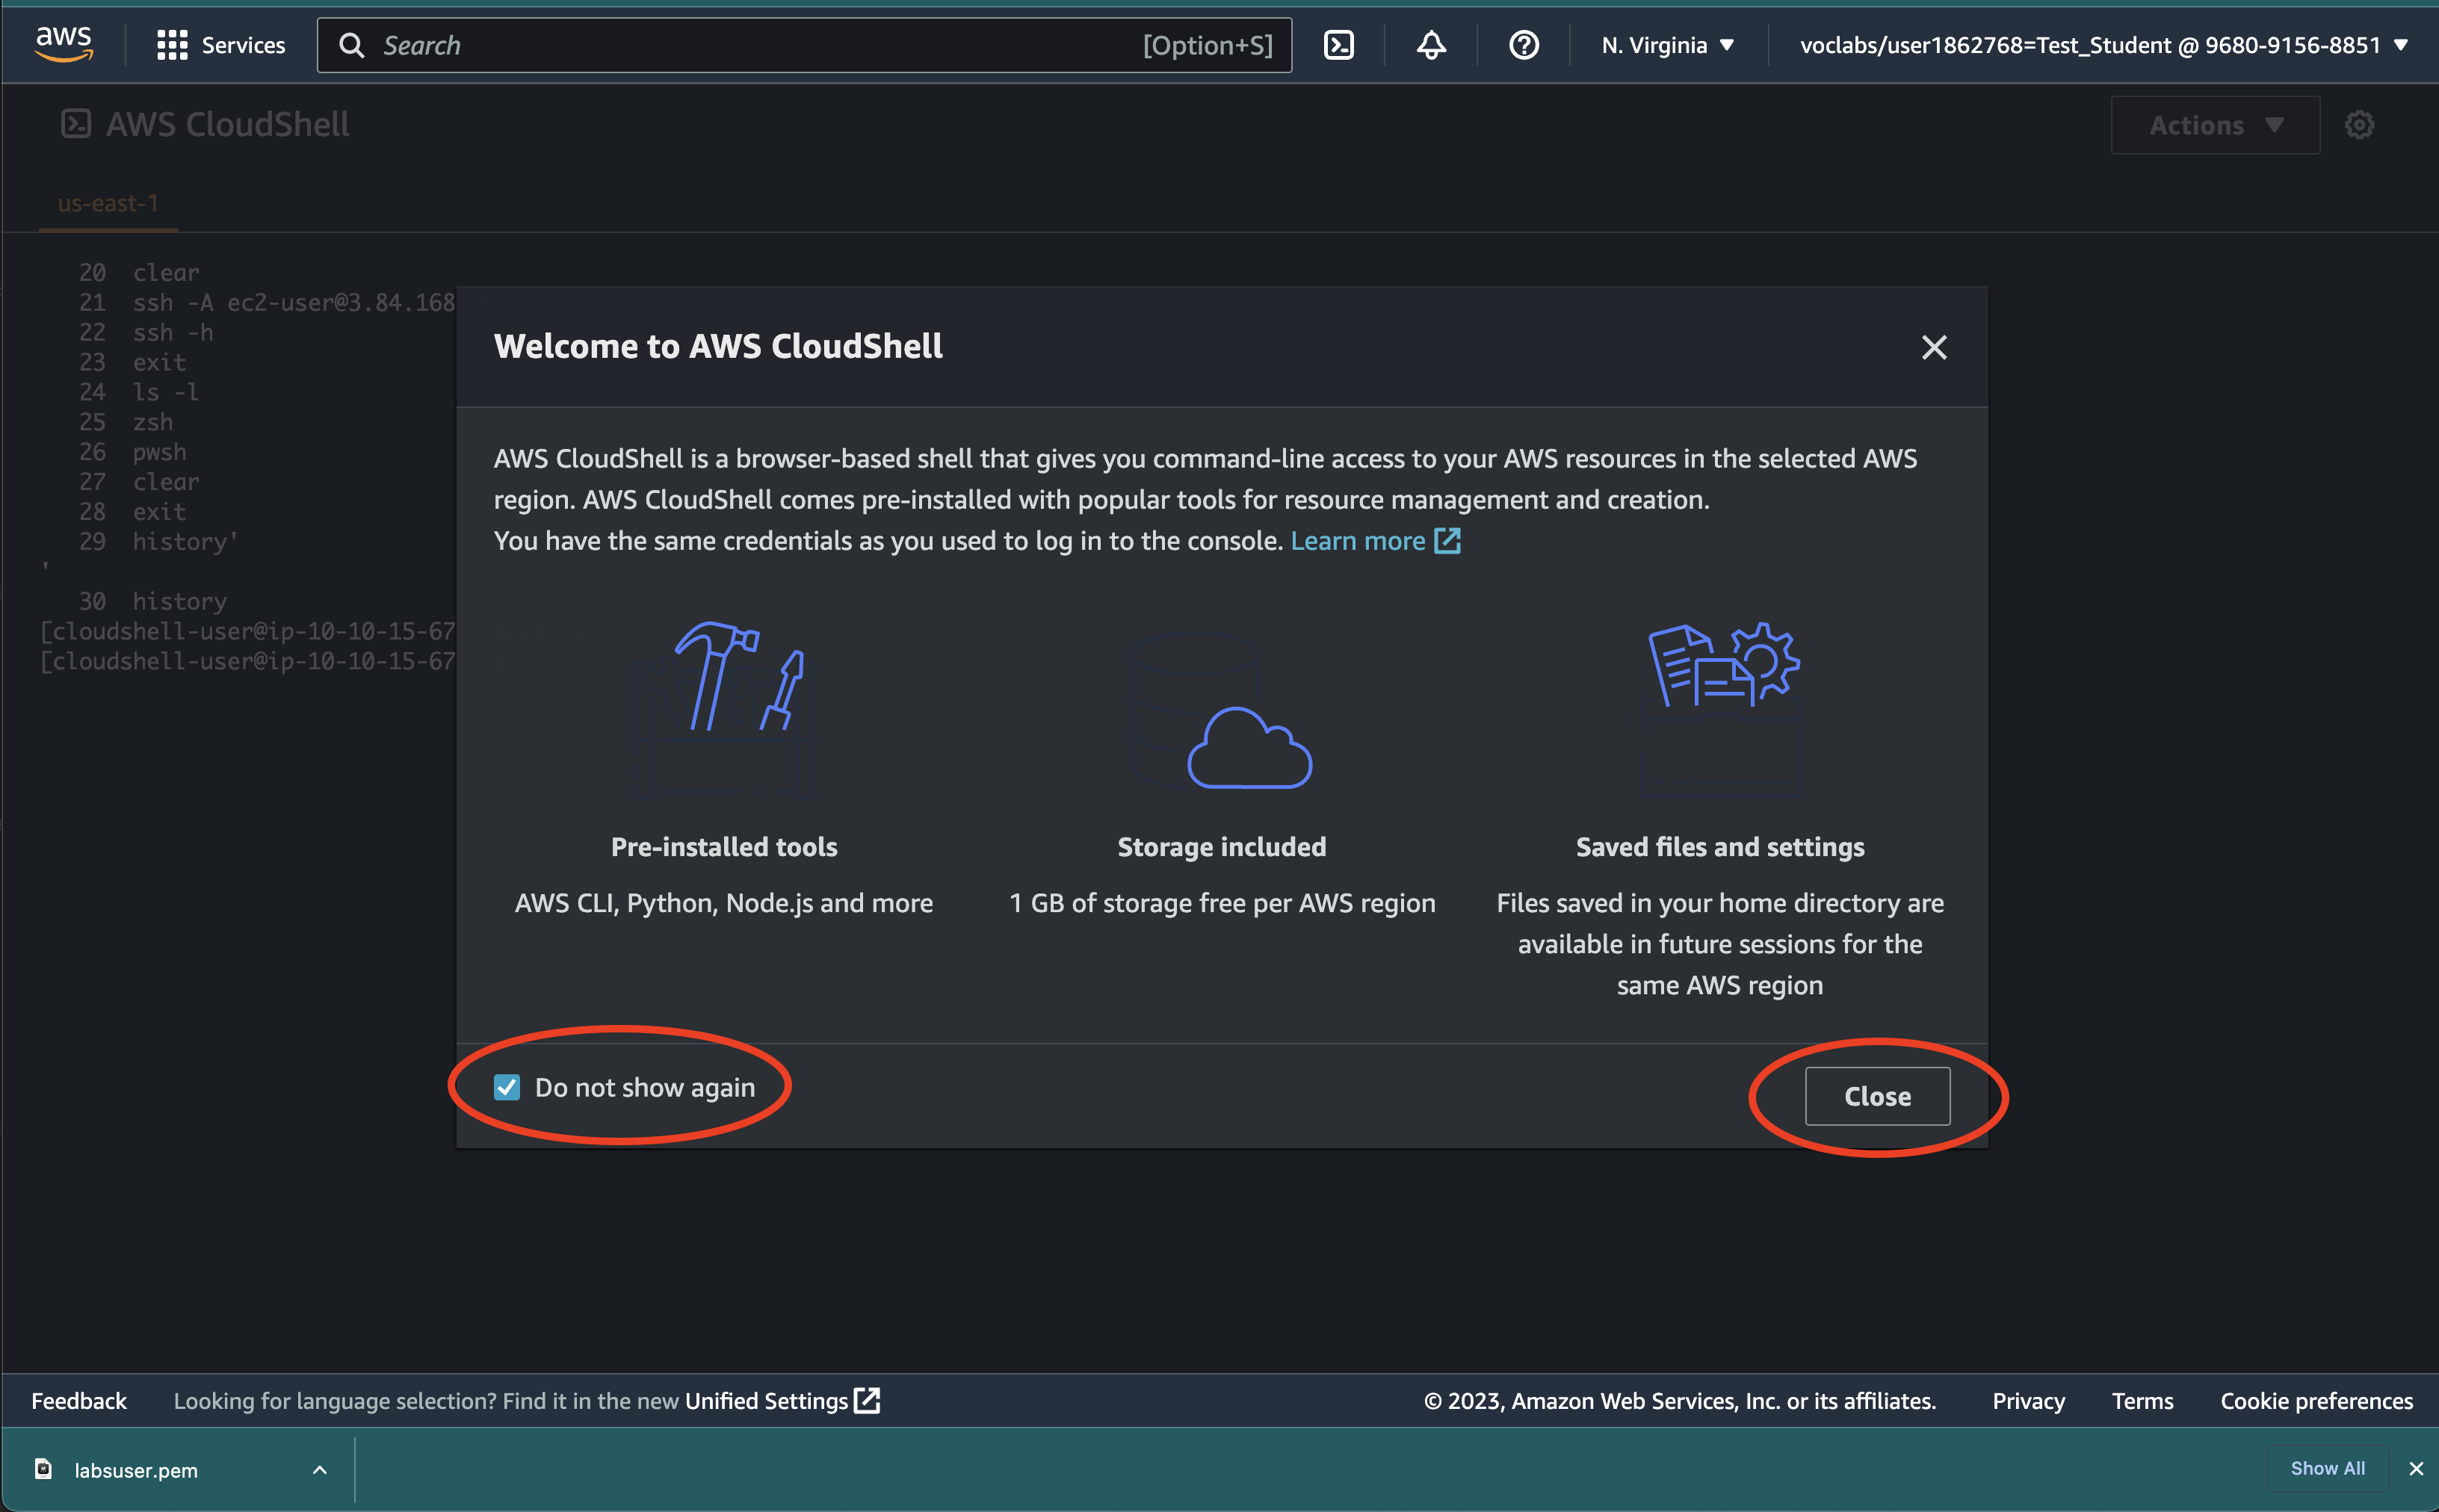Image resolution: width=2439 pixels, height=1512 pixels.
Task: Click Show All downloads button
Action: 2326,1468
